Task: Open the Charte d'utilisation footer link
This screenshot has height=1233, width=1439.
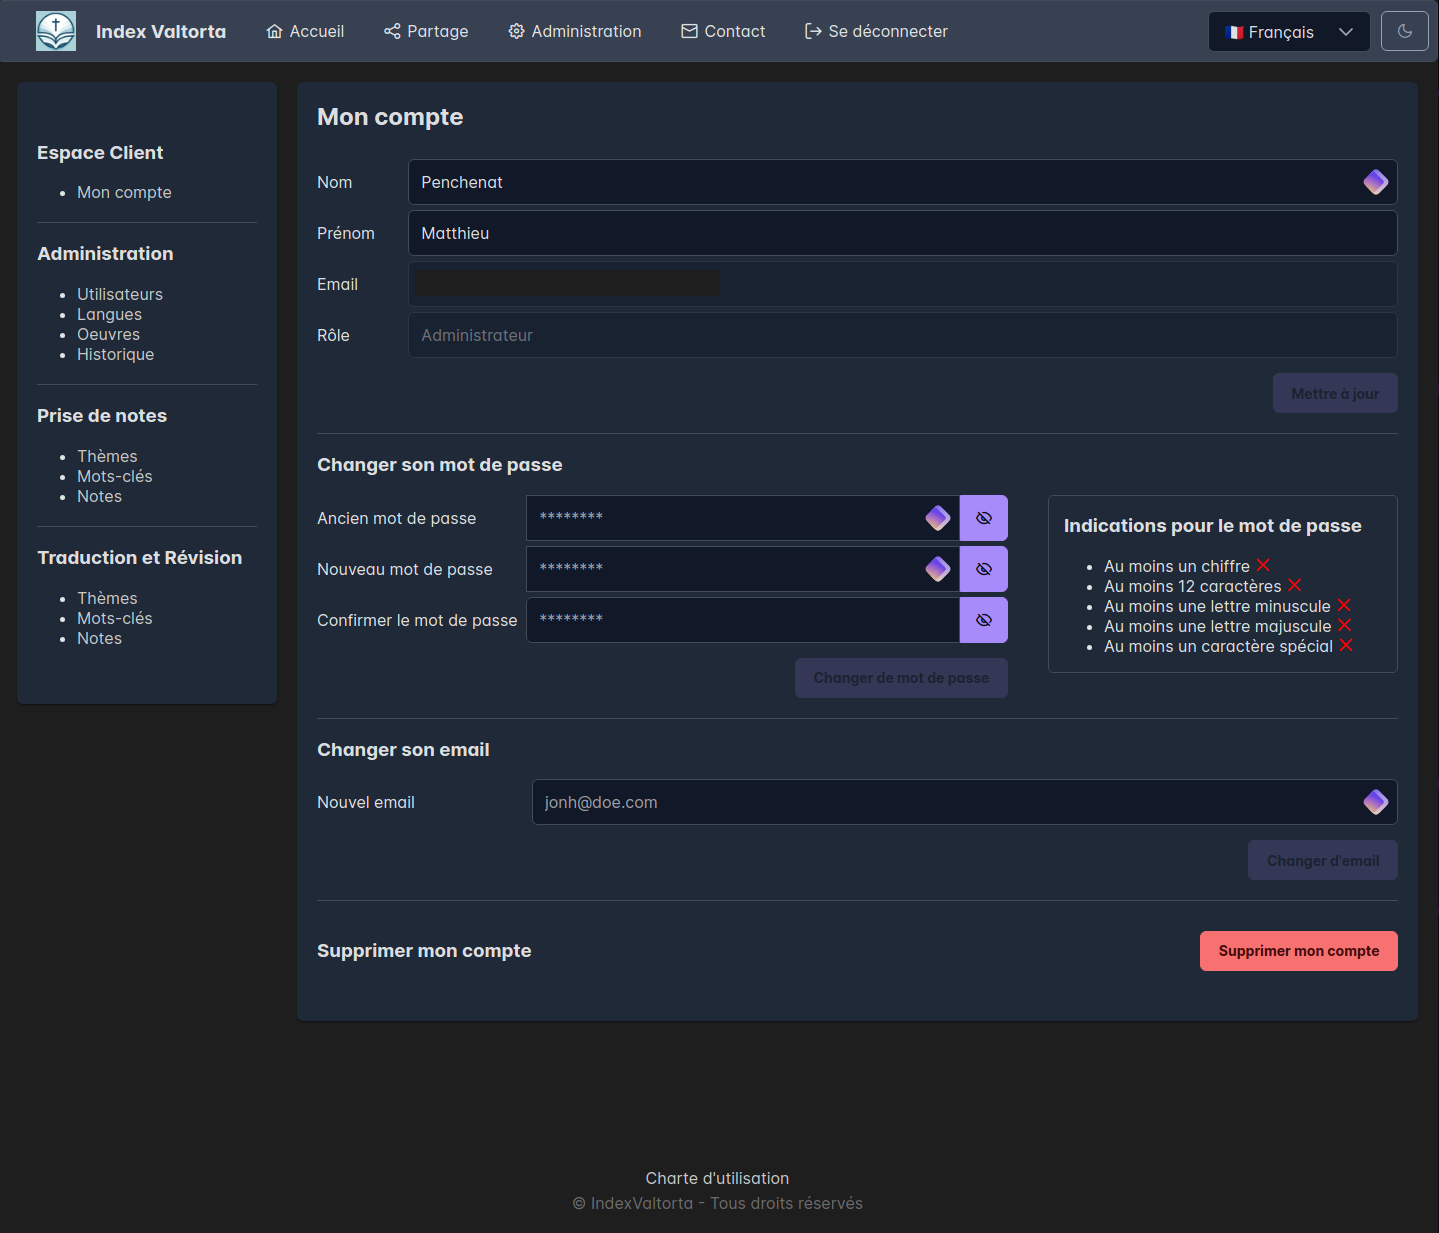Action: 717,1178
